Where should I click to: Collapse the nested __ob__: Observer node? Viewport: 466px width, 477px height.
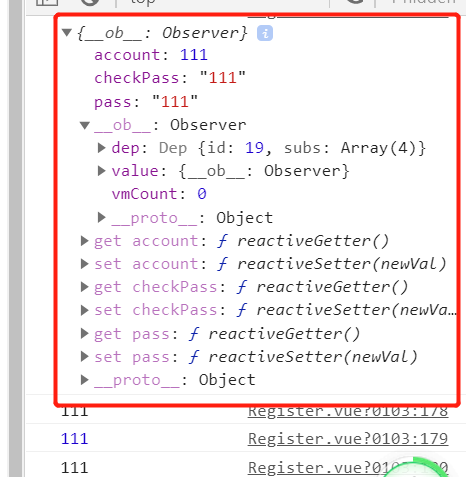(85, 125)
